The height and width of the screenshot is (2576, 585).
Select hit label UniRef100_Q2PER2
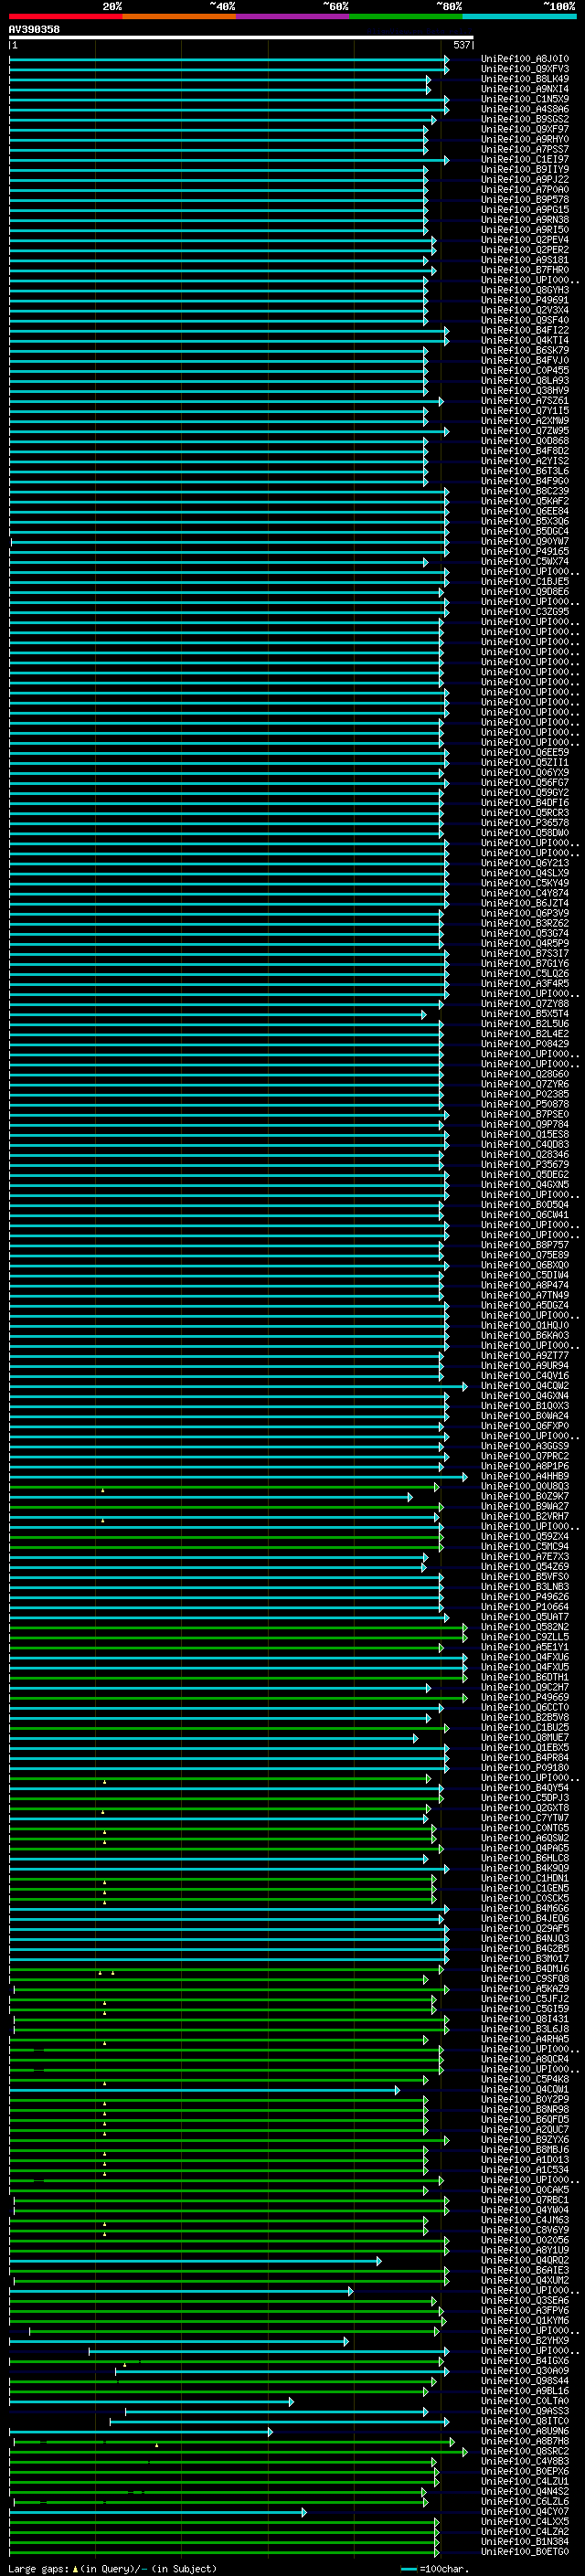point(525,250)
